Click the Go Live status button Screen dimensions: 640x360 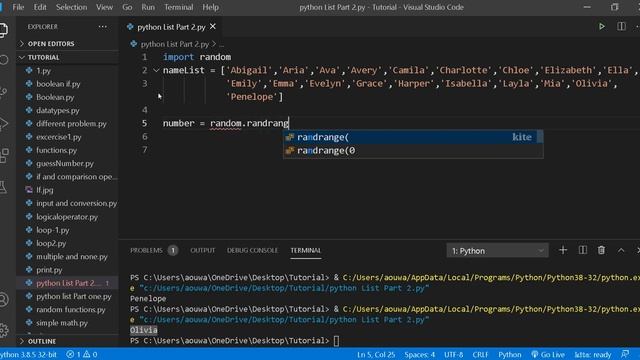tap(548, 354)
